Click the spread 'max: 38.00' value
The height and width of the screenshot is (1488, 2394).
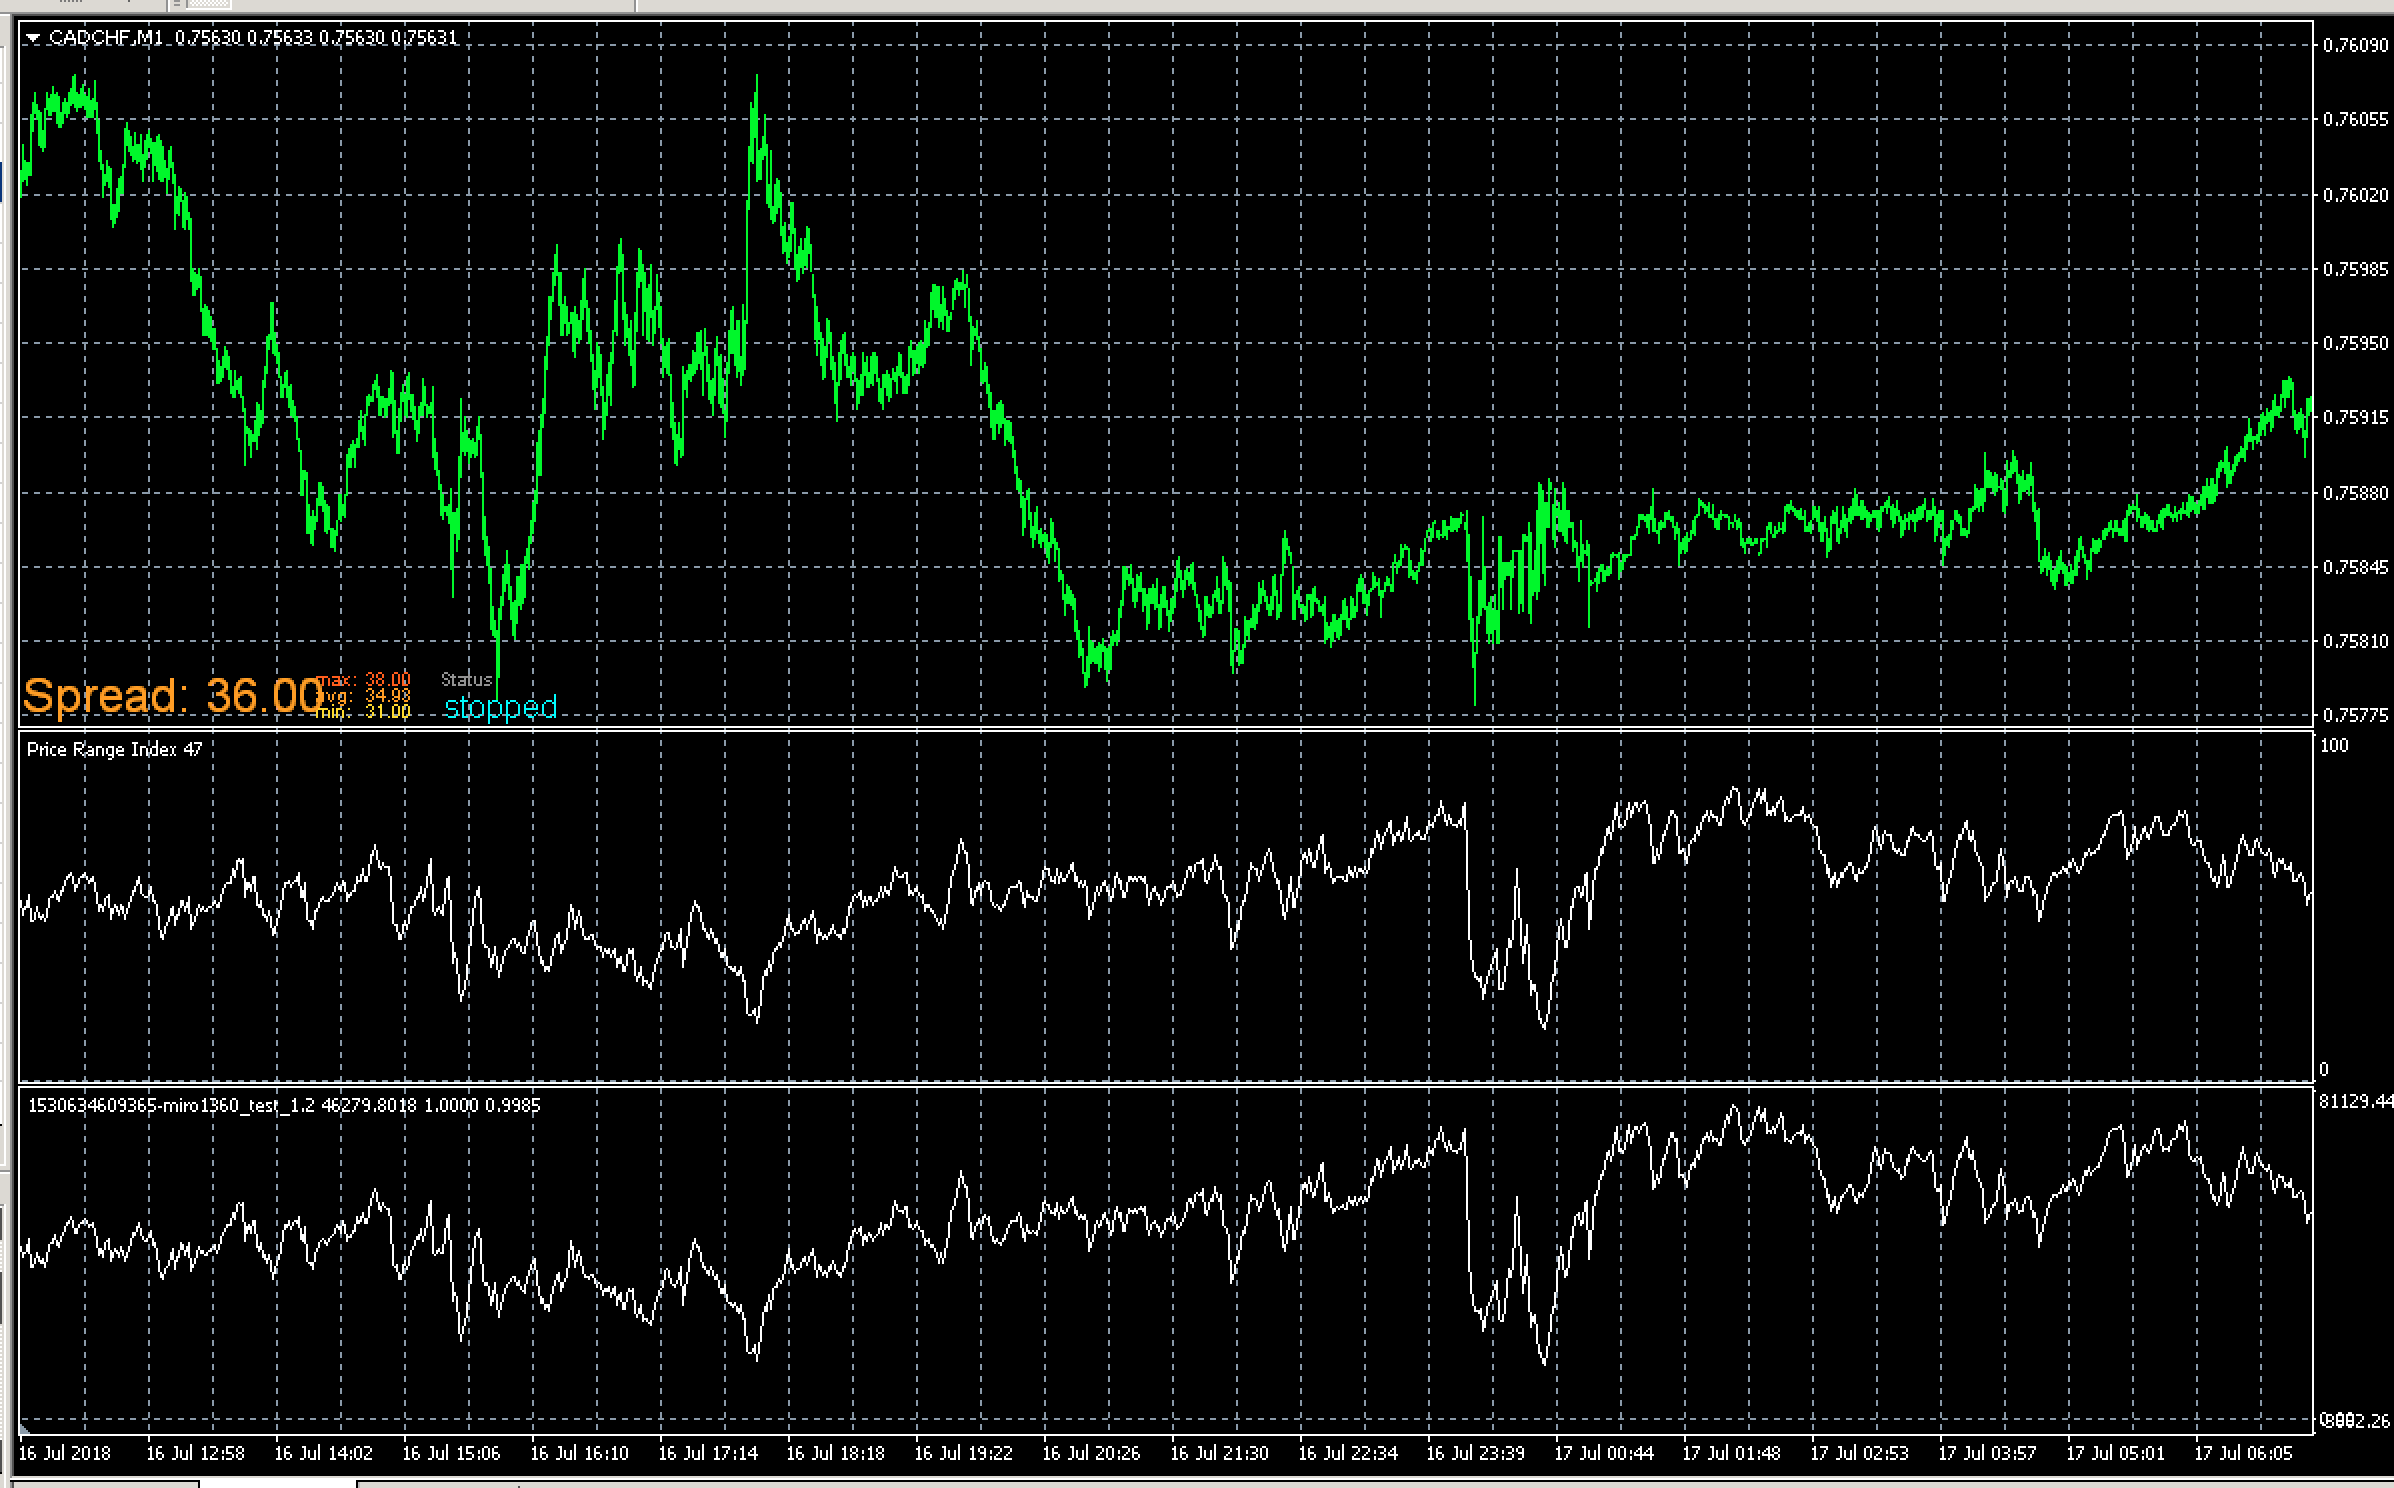(x=364, y=680)
